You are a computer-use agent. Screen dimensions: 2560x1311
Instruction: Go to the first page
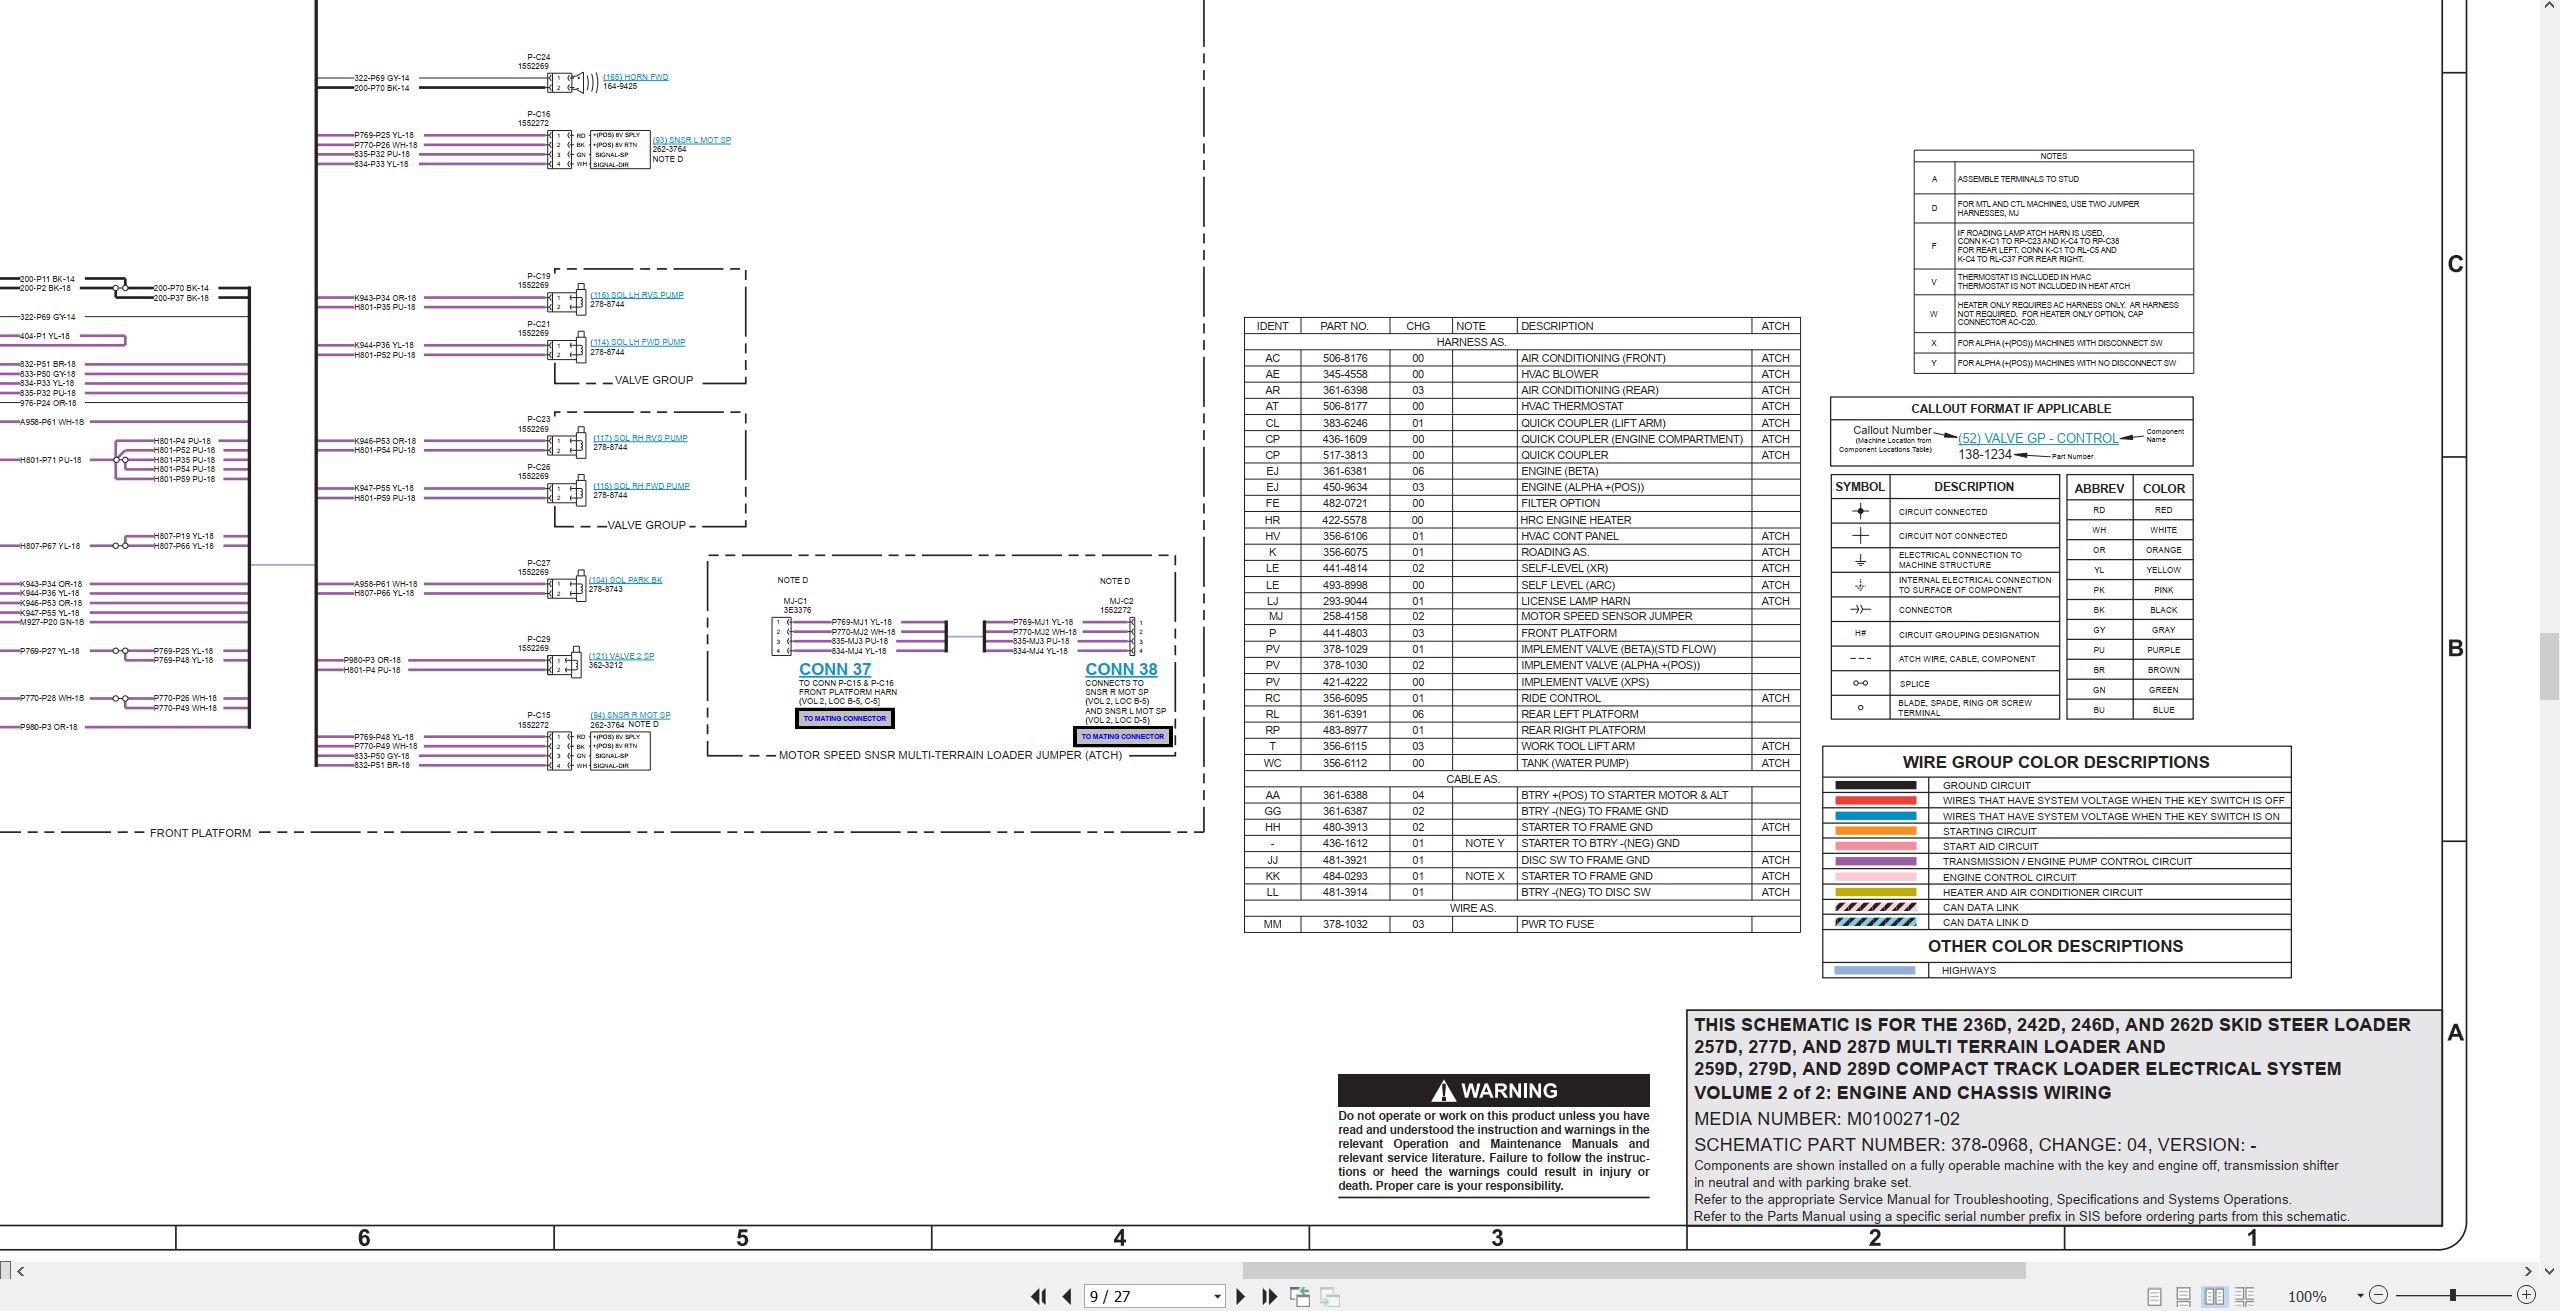[x=1039, y=1296]
